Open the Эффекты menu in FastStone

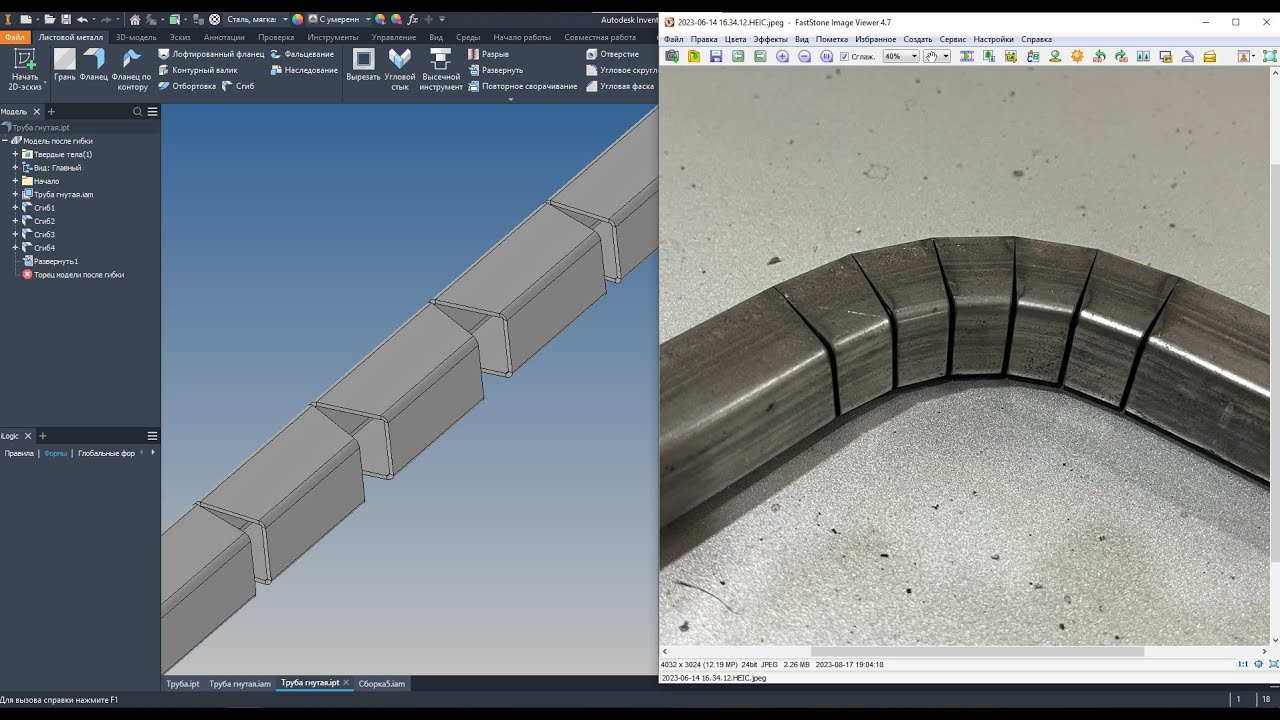point(770,39)
